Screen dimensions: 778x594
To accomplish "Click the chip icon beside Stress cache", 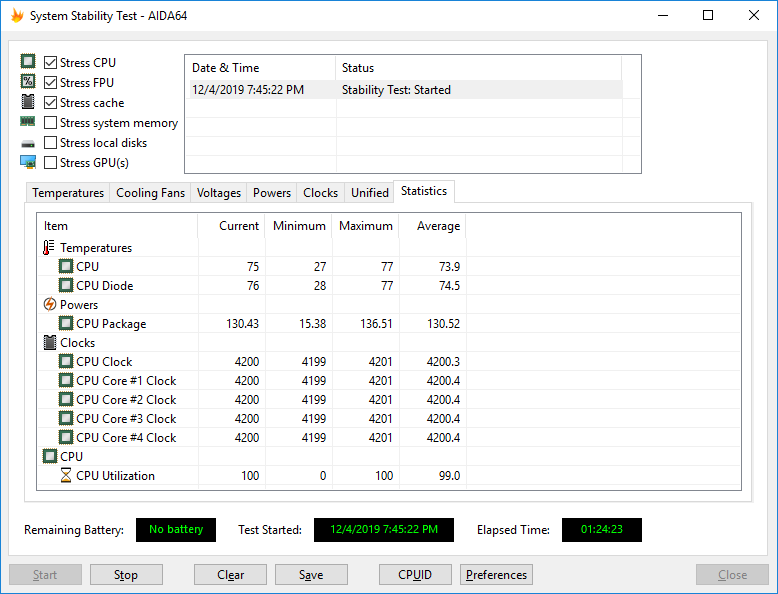I will (28, 102).
